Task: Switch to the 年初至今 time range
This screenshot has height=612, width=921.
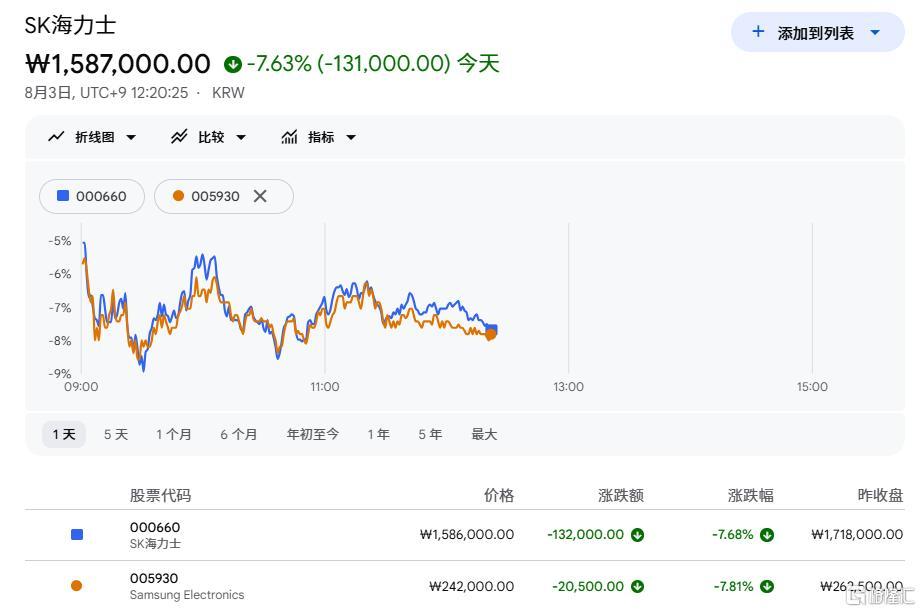Action: pos(312,434)
